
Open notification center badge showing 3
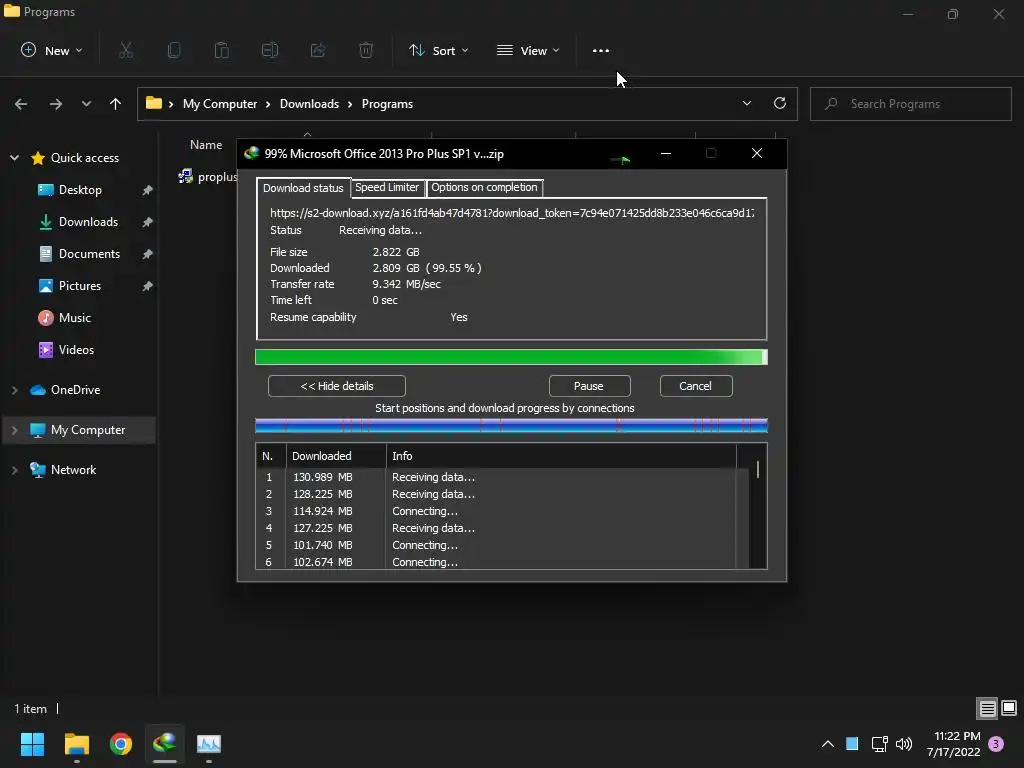(x=996, y=744)
